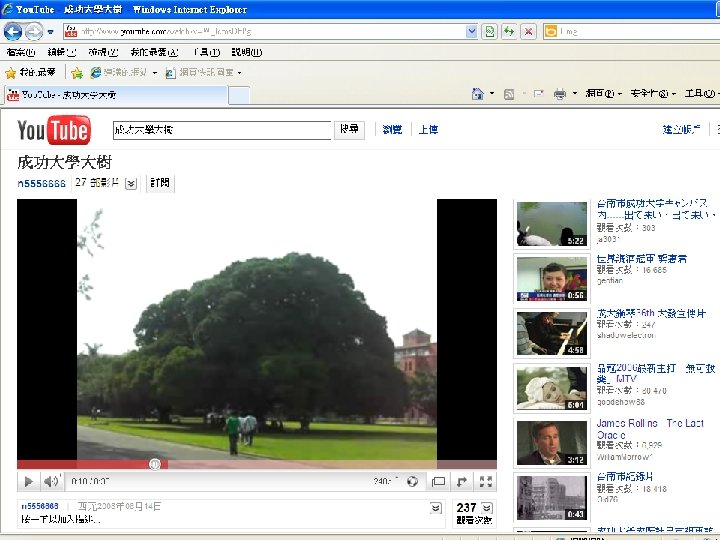720x540 pixels.
Task: Click the video settings round icon
Action: pyautogui.click(x=412, y=481)
